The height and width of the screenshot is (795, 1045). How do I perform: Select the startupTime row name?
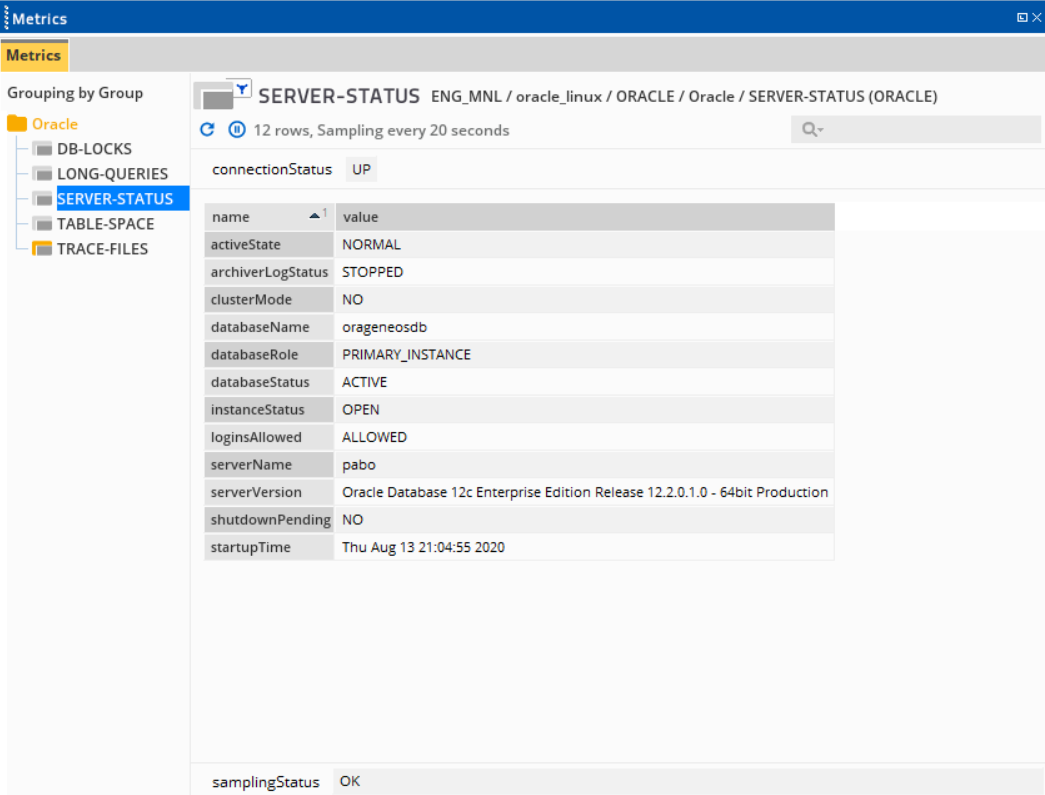269,547
